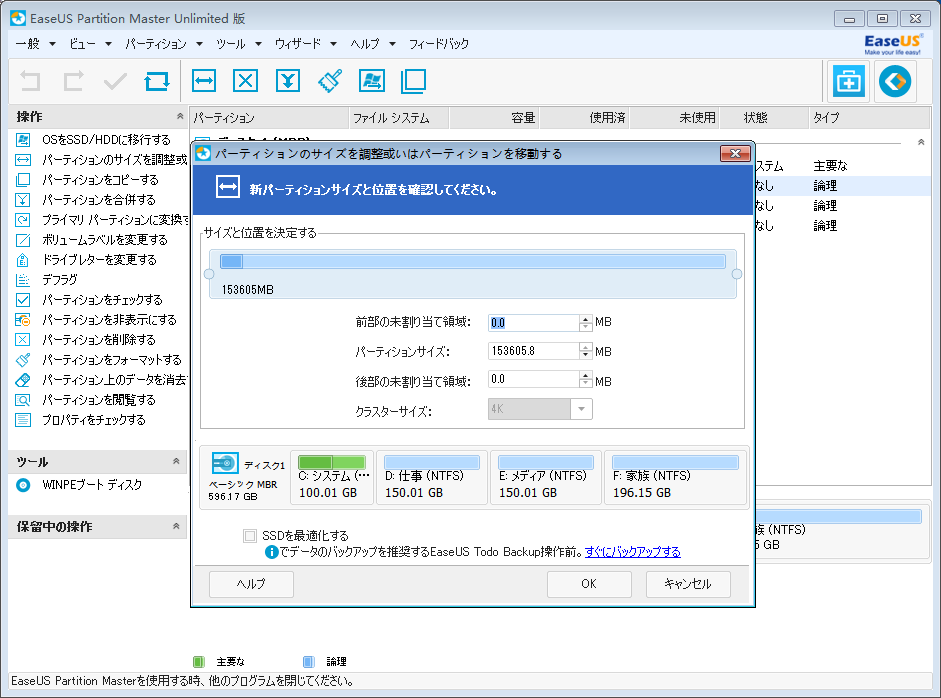
Task: Click the redo arrow in the toolbar
Action: [x=73, y=81]
